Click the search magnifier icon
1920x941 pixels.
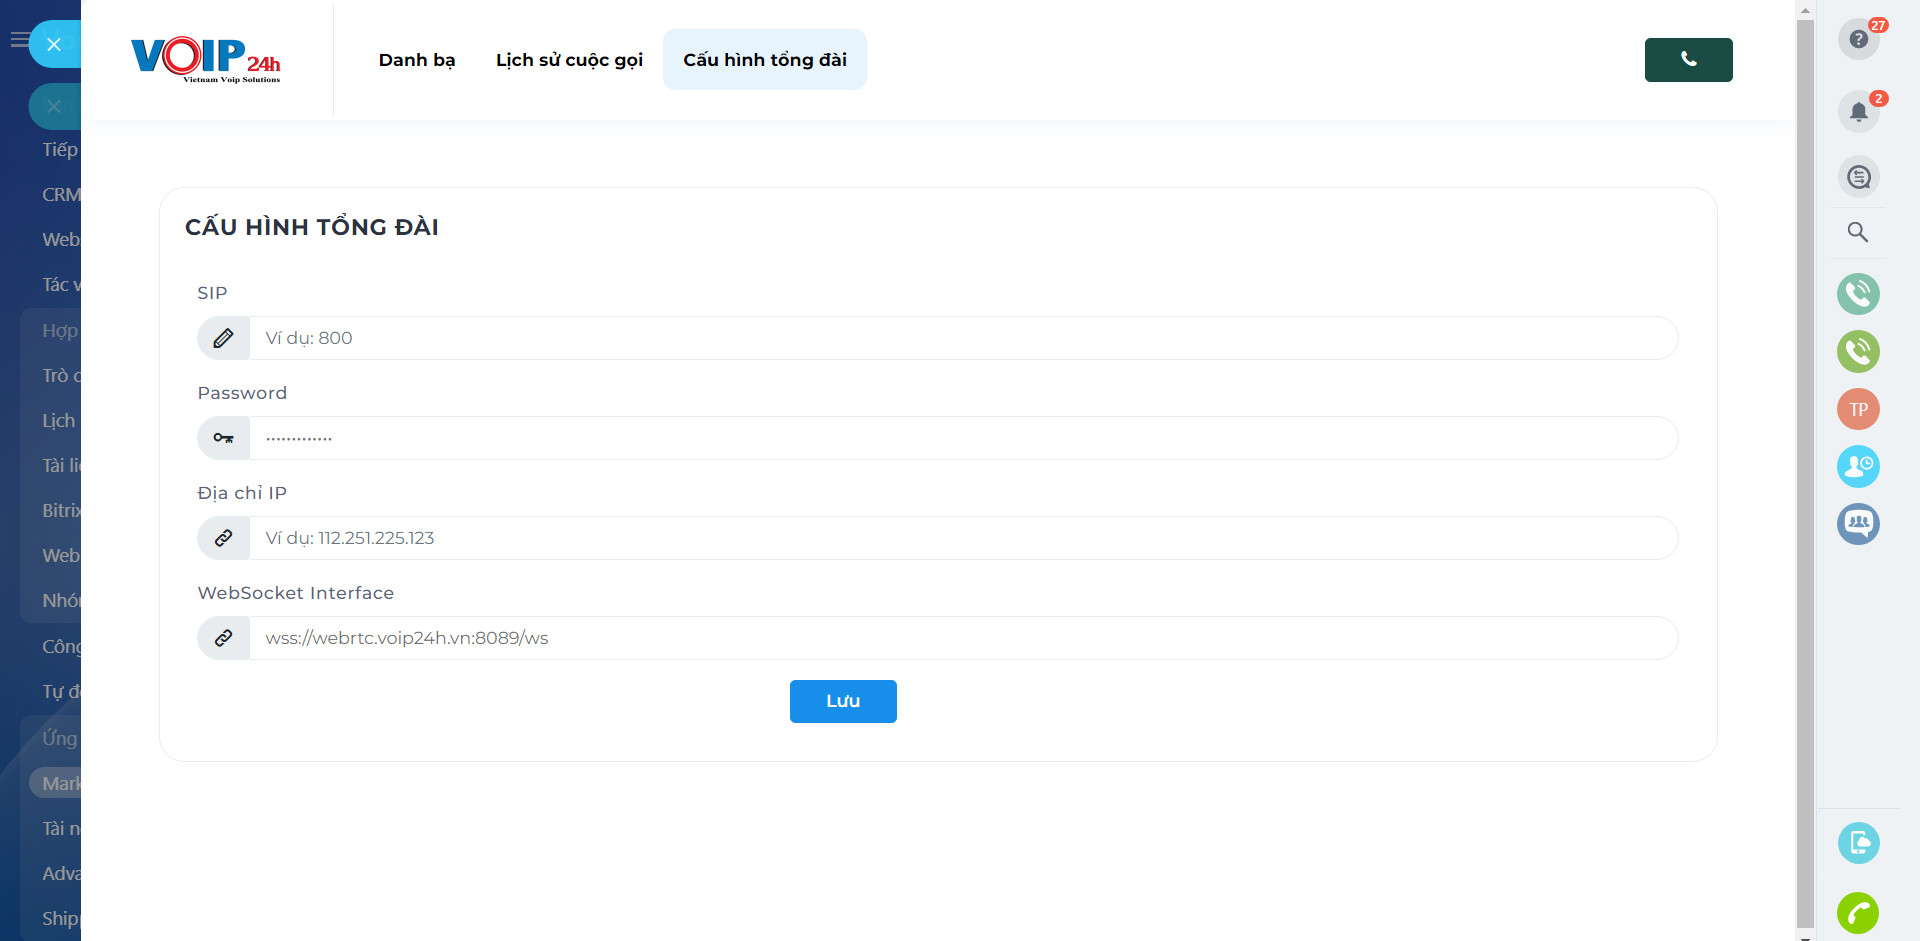(1857, 232)
